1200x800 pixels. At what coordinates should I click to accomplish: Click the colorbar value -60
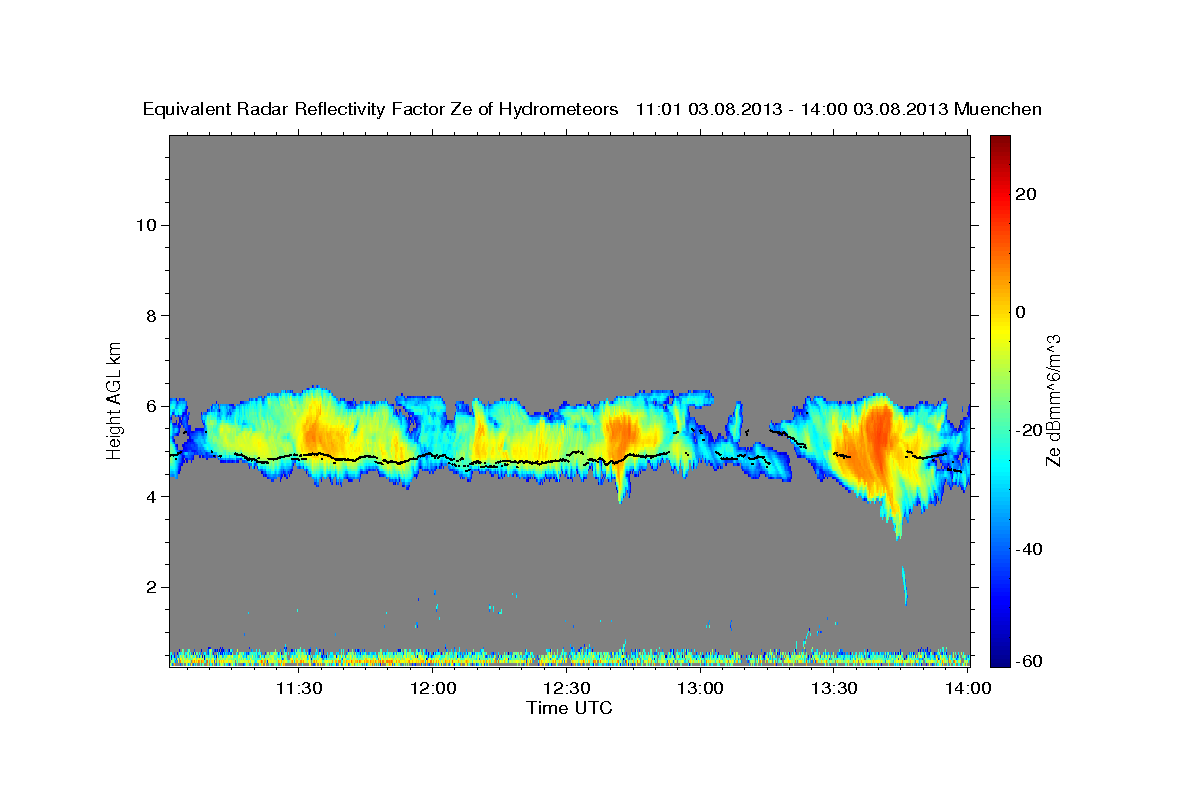click(1028, 661)
